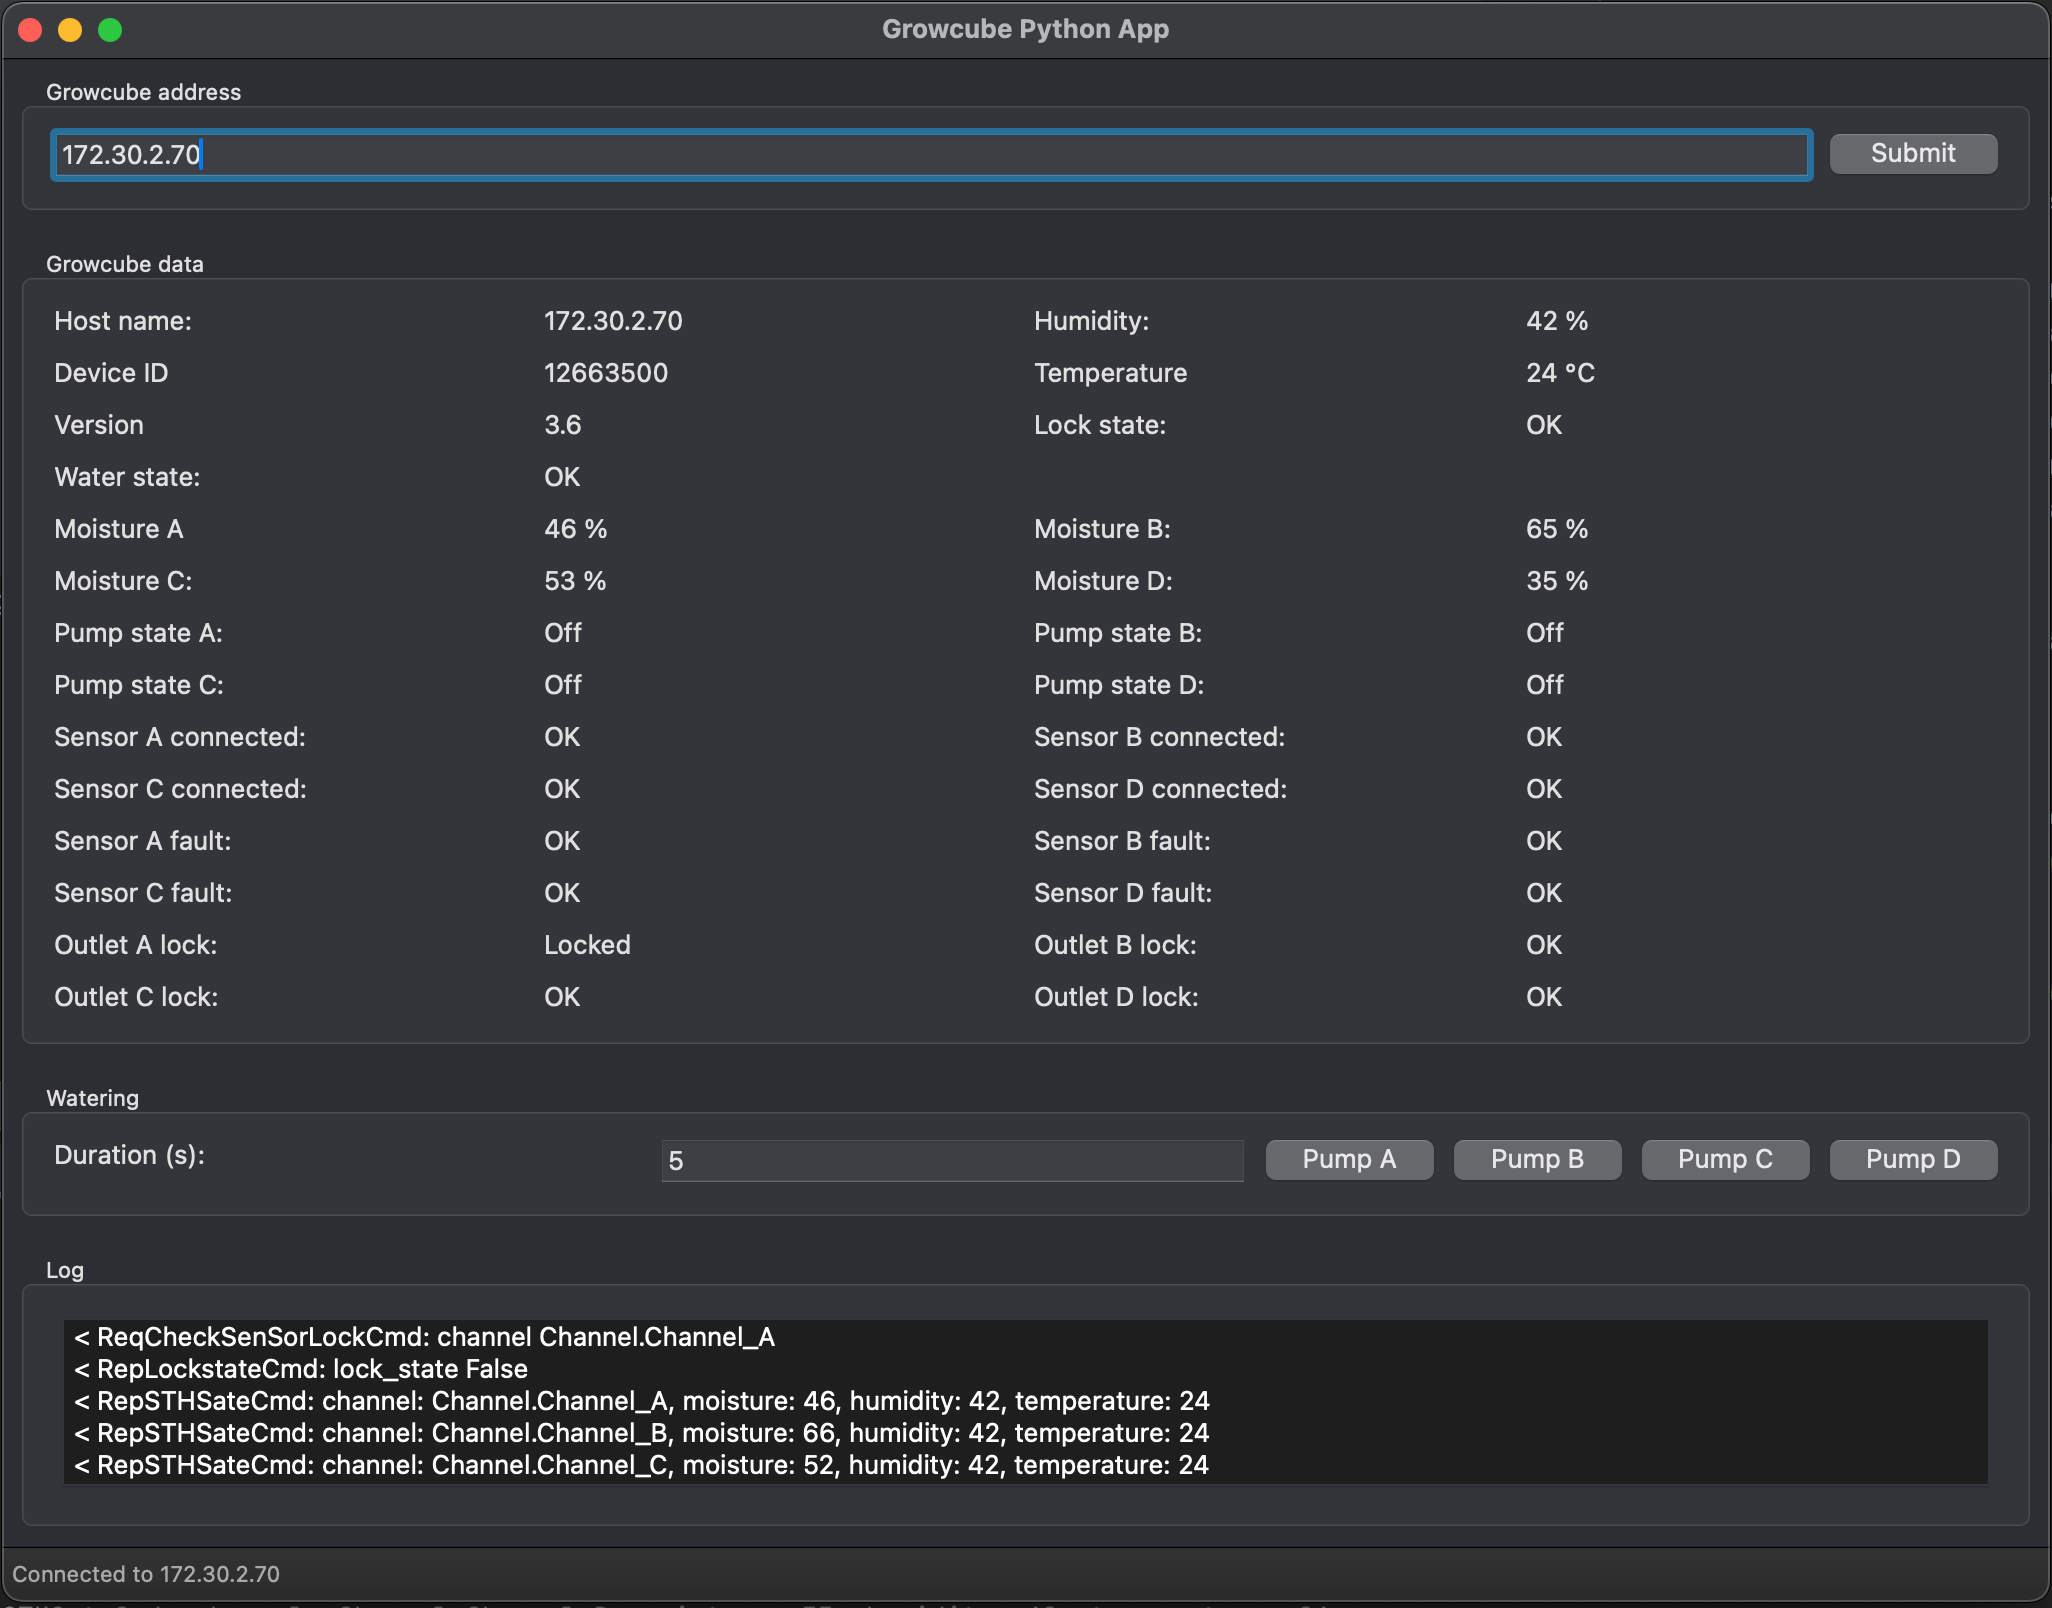The height and width of the screenshot is (1608, 2052).
Task: Start watering with Pump B
Action: (1537, 1160)
